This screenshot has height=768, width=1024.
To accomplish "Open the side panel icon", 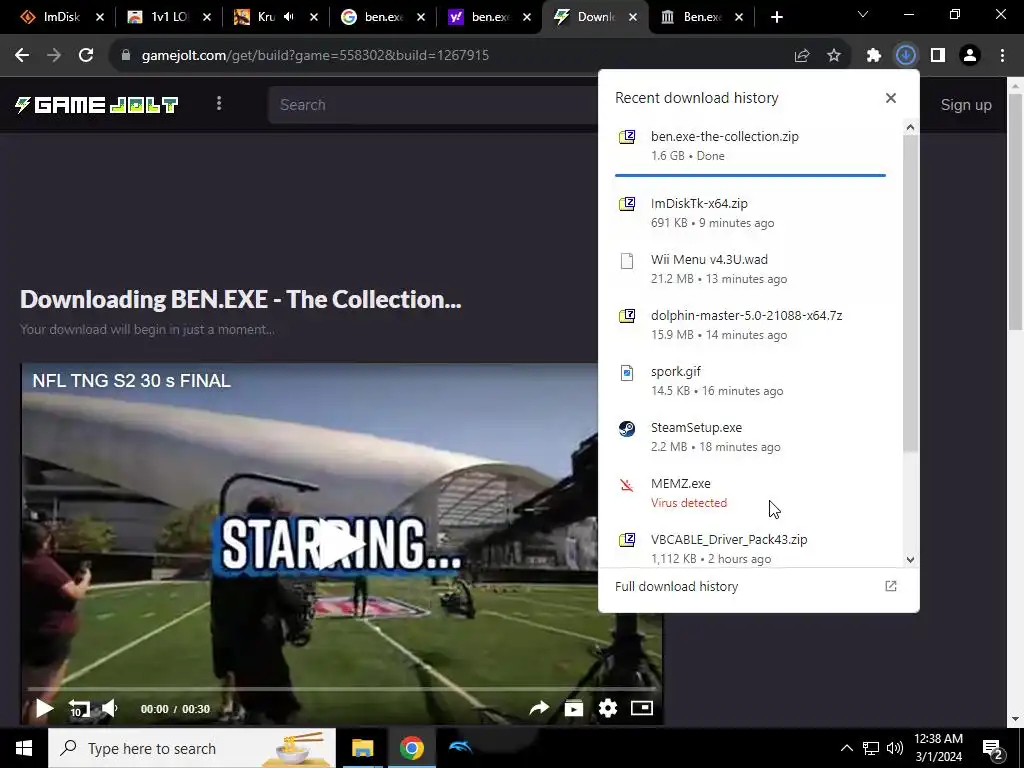I will point(938,56).
